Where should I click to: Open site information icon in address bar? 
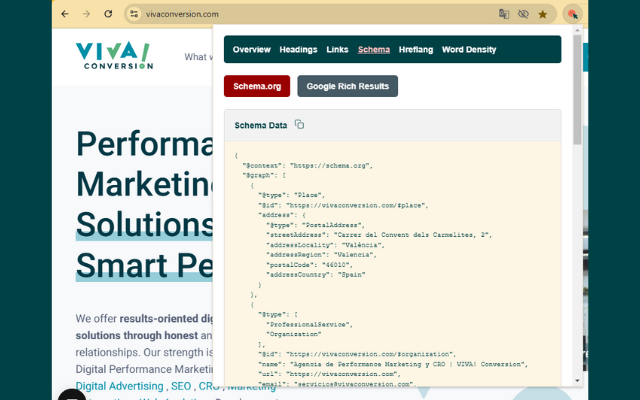click(134, 14)
